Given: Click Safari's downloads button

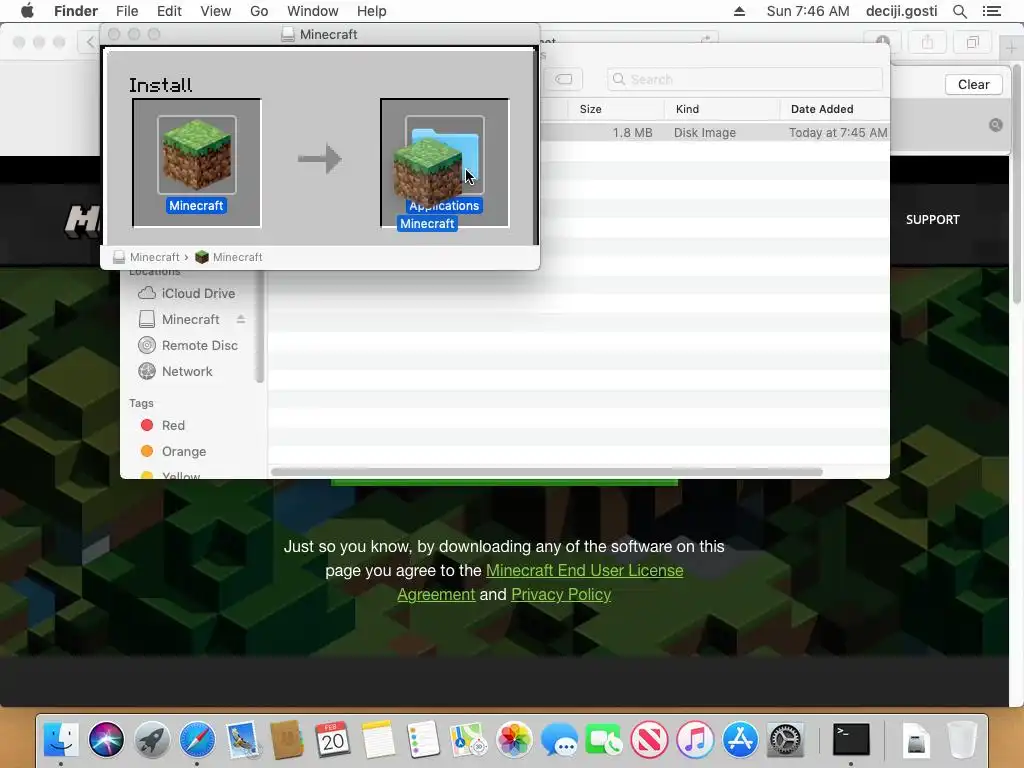Looking at the screenshot, I should coord(883,40).
